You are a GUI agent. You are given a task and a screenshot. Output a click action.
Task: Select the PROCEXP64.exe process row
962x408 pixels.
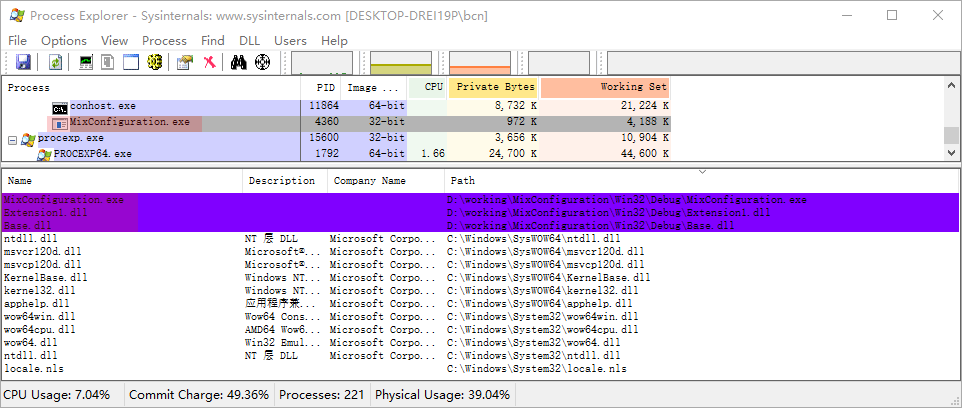pos(337,153)
